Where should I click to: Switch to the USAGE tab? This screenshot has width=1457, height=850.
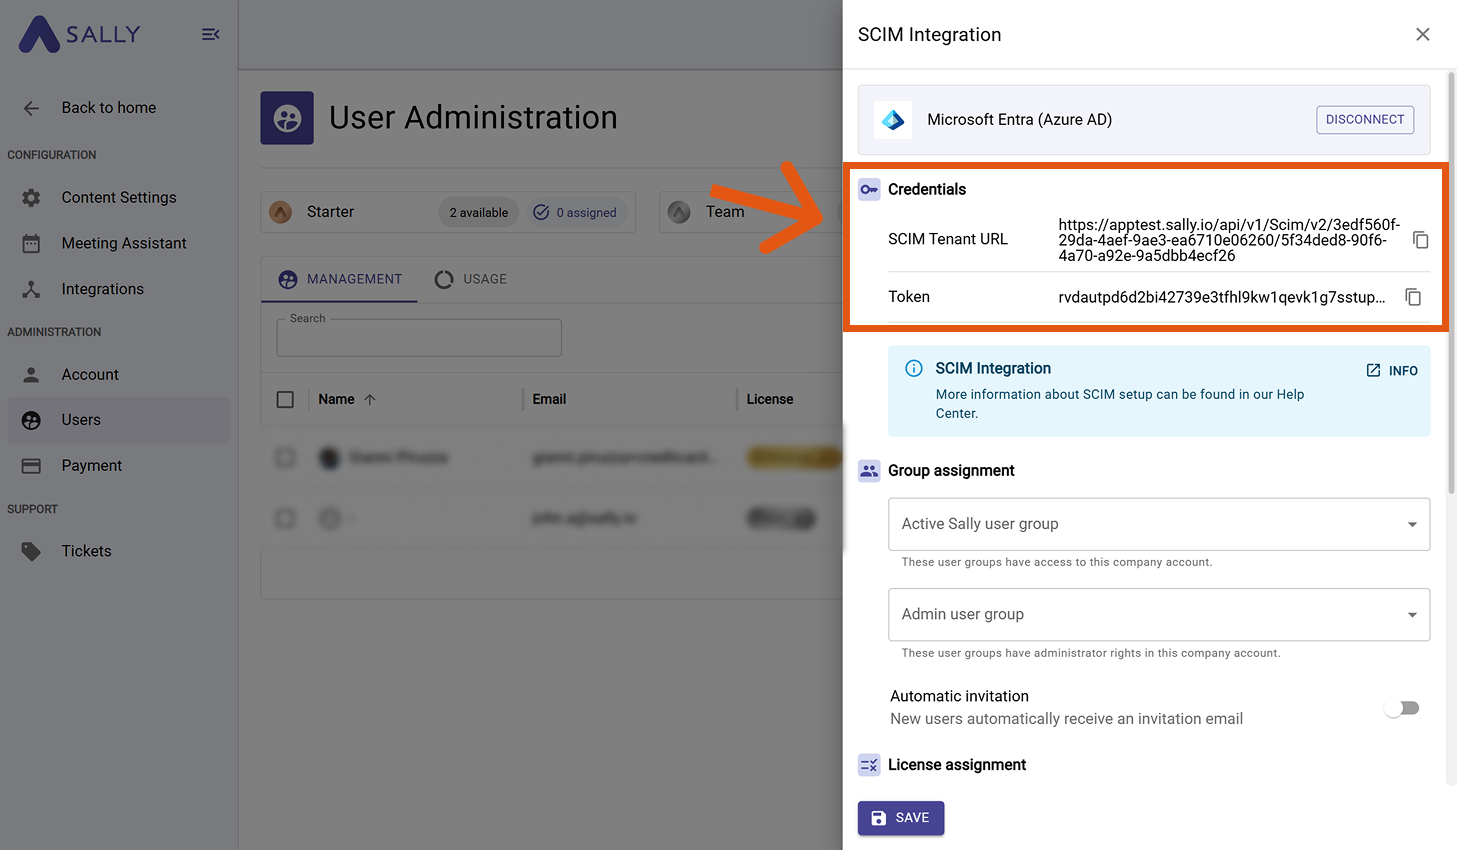(x=471, y=279)
